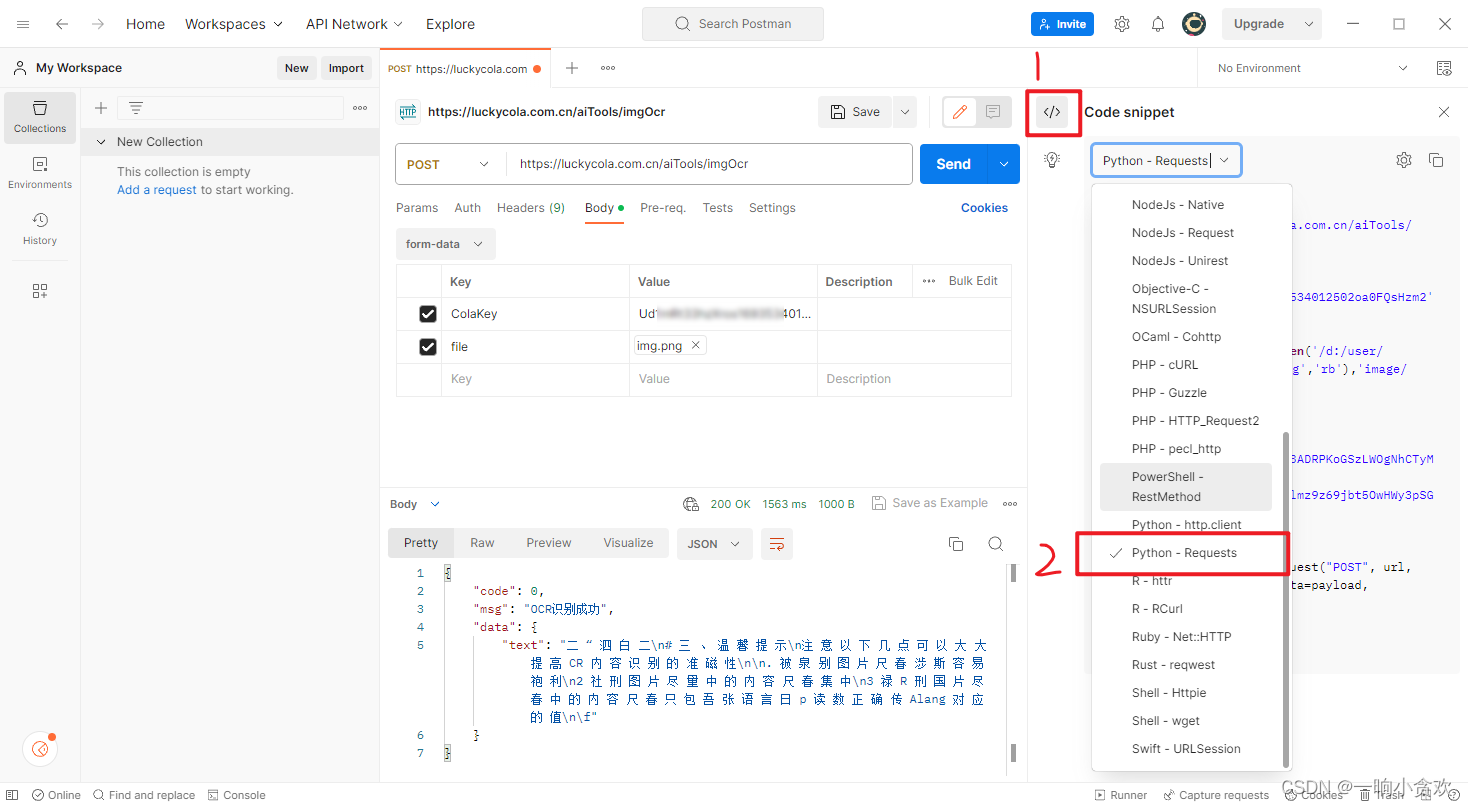Open the History sidebar panel
This screenshot has height=807, width=1468.
coord(40,229)
